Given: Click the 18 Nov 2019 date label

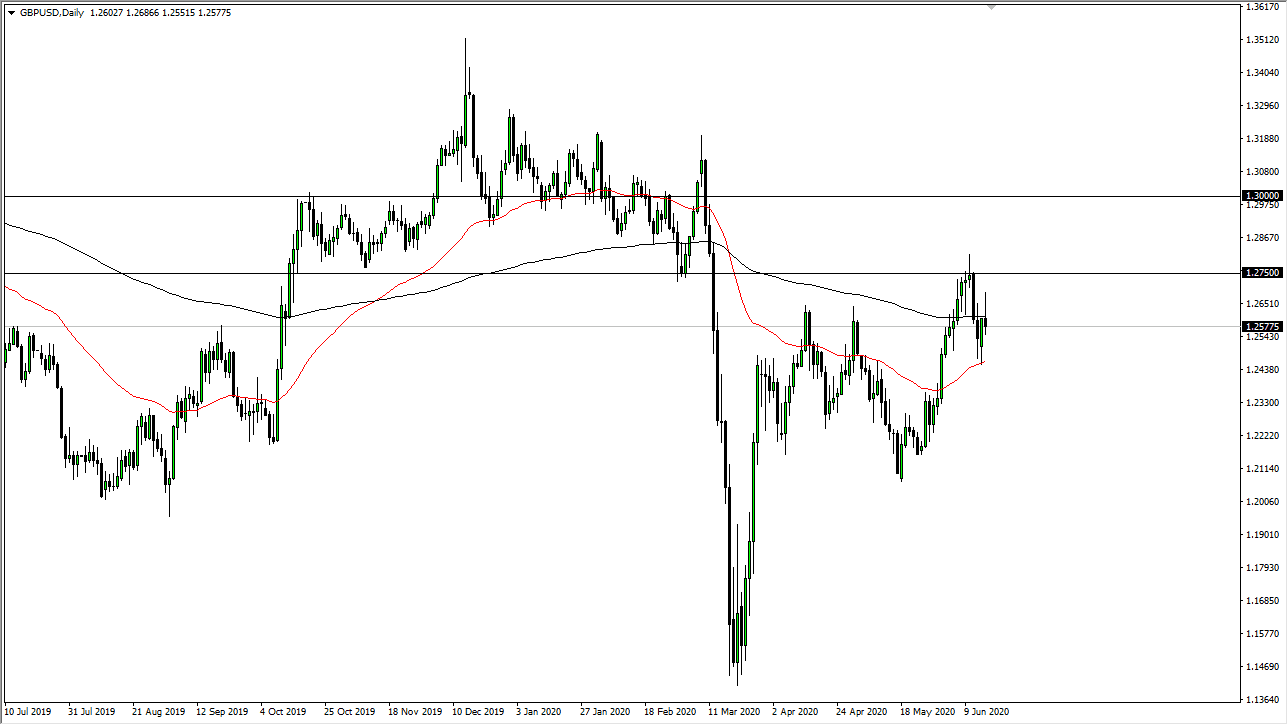Looking at the screenshot, I should [x=413, y=713].
